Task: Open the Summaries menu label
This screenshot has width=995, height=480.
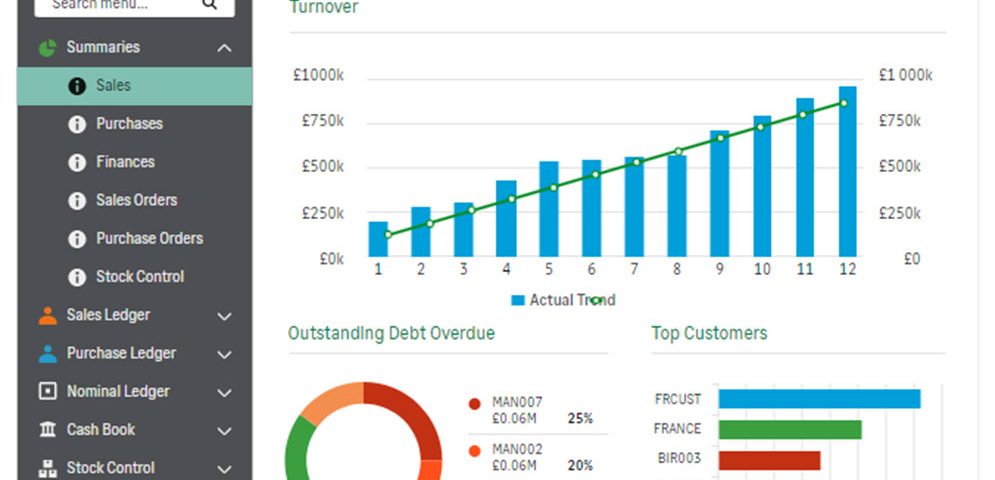Action: click(x=103, y=47)
